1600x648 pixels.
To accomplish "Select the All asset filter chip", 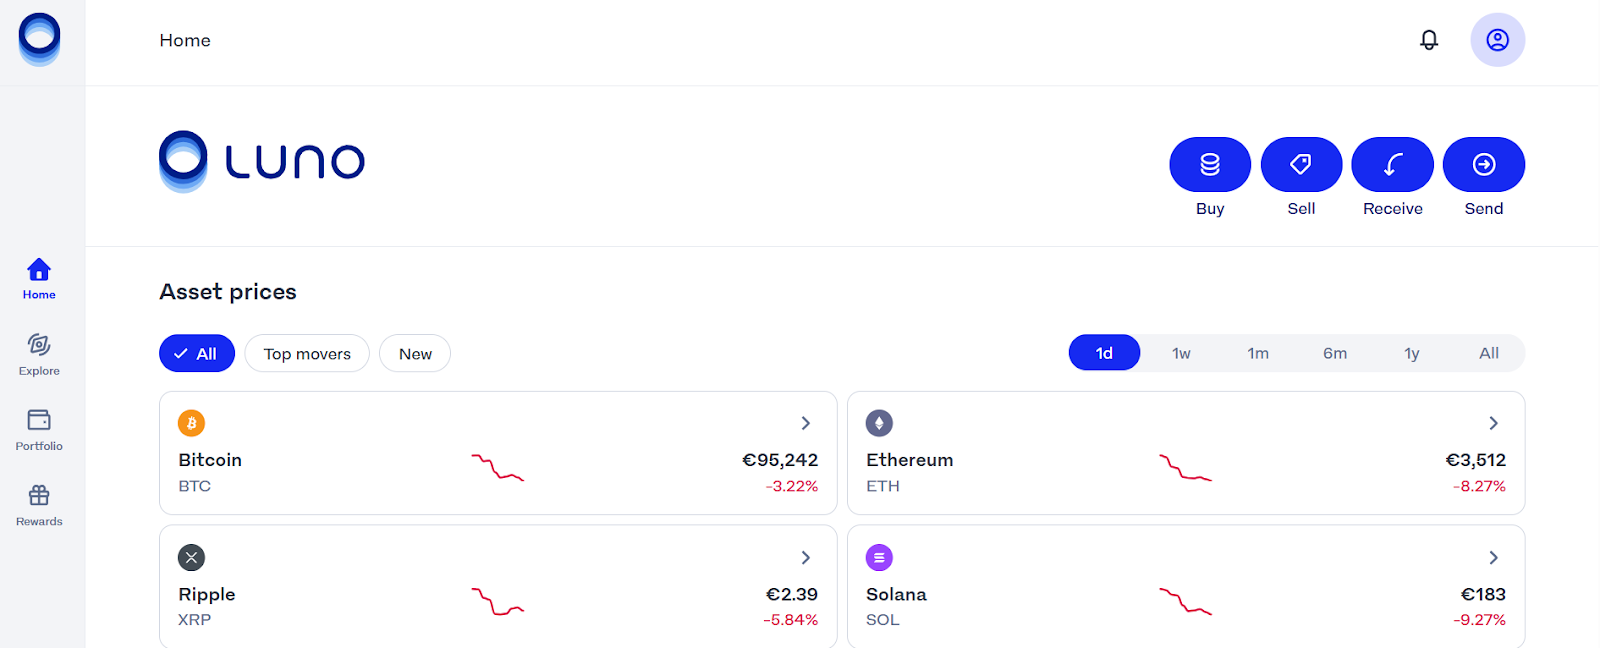I will click(197, 353).
